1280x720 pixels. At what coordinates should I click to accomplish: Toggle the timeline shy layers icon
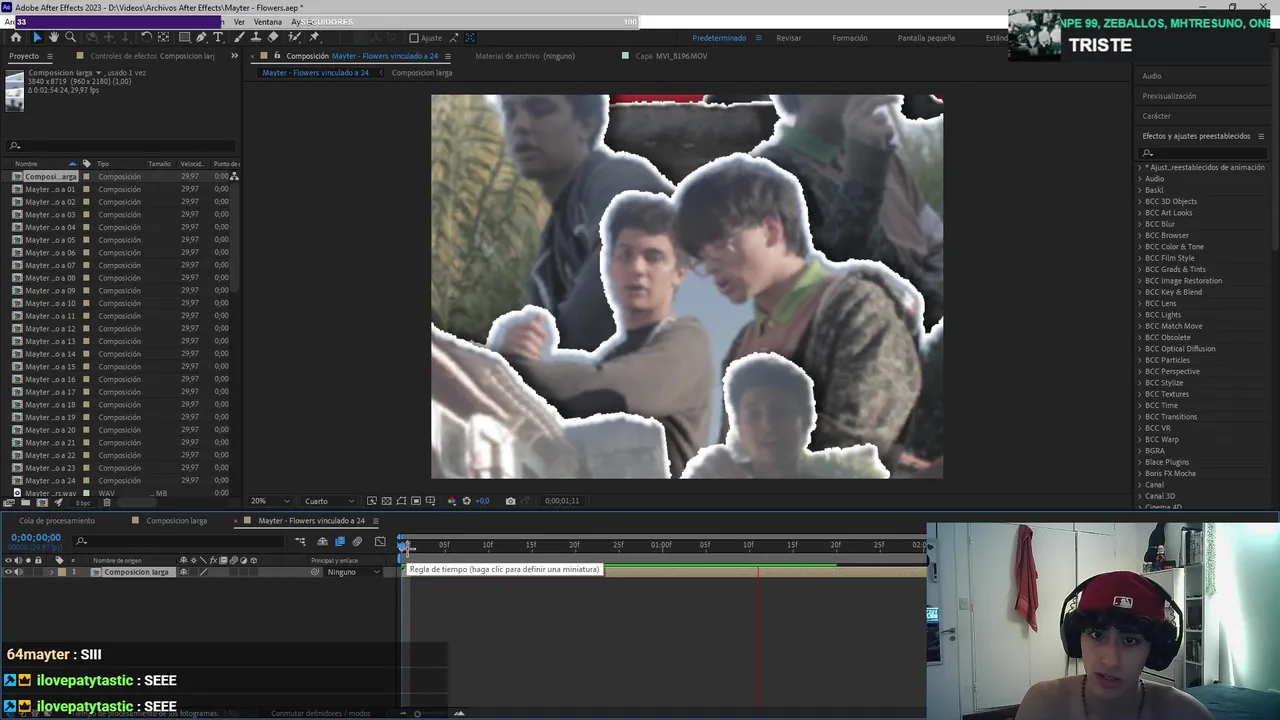click(x=322, y=542)
